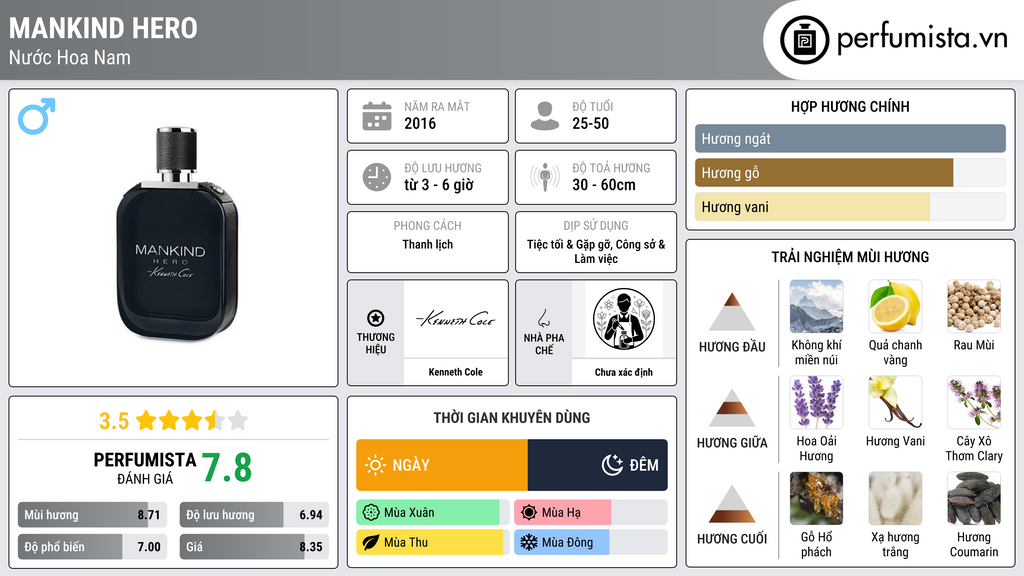Viewport: 1024px width, 576px height.
Task: Click the Kenneth Cole signature logo
Action: [456, 319]
